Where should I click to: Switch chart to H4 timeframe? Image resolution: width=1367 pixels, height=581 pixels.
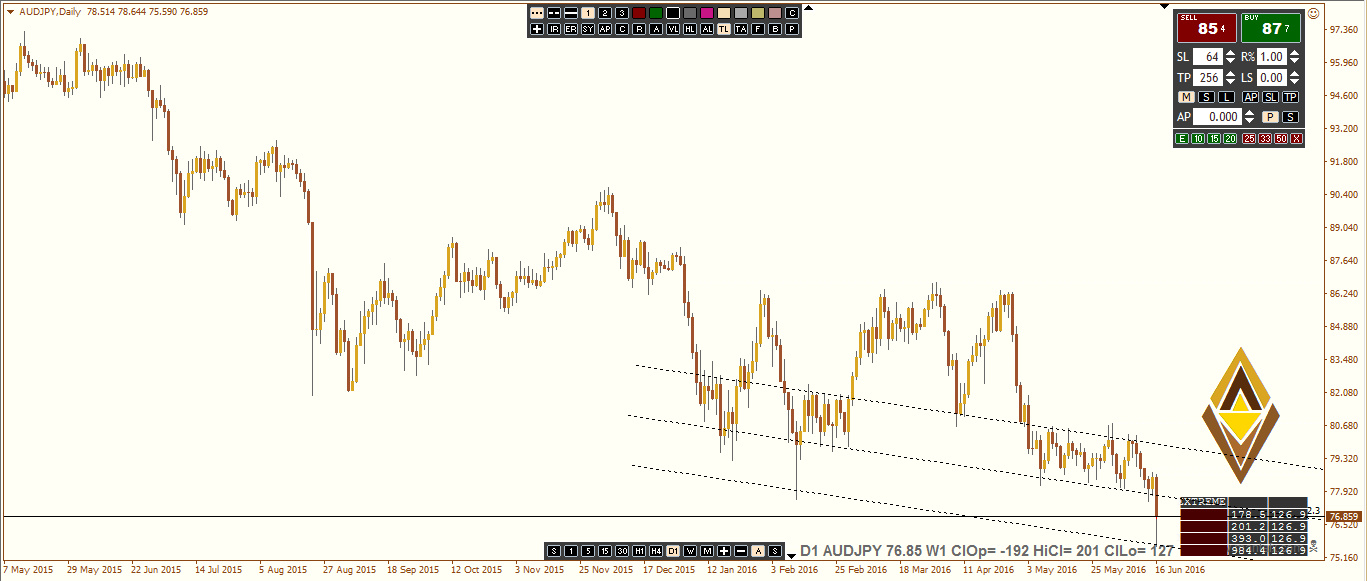[656, 550]
